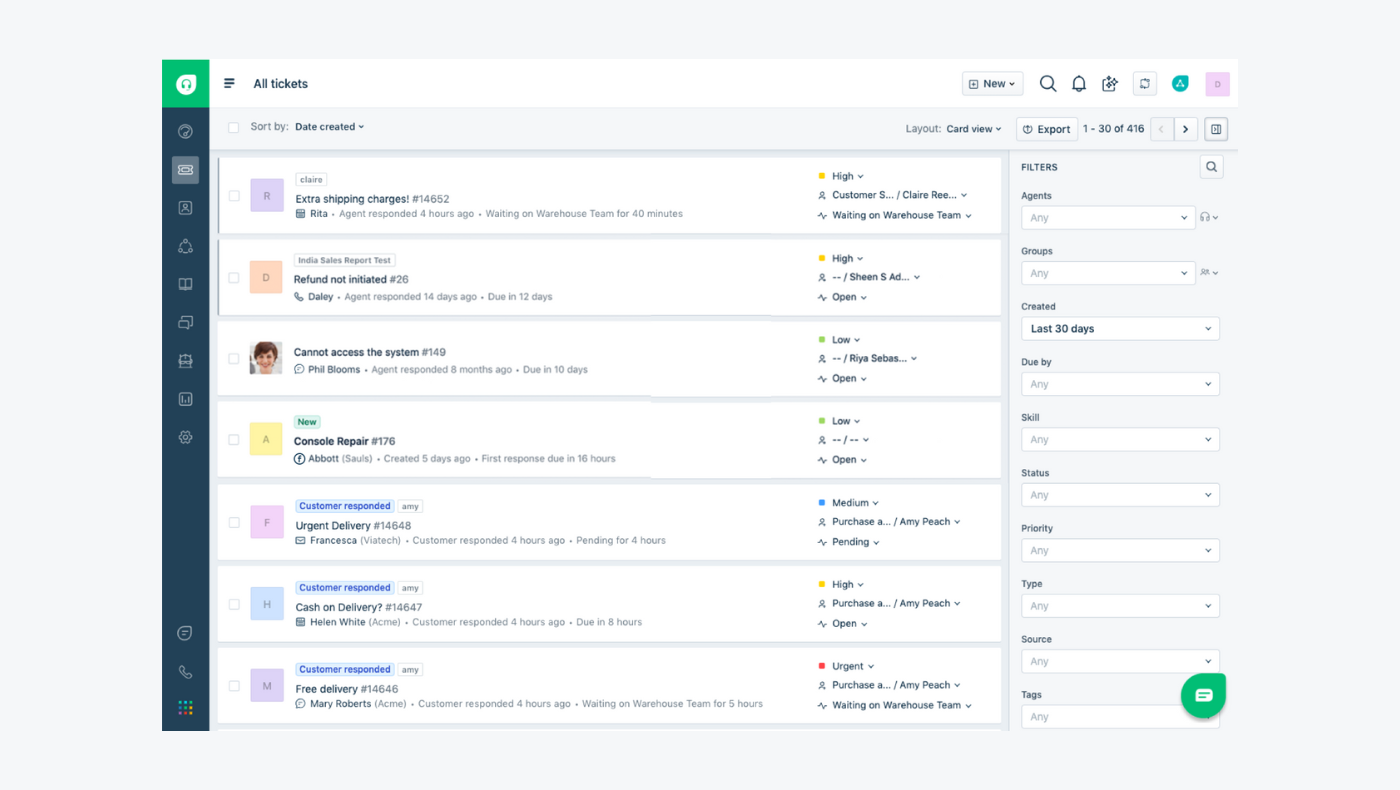Open the pink D profile avatar
The image size is (1400, 790).
point(1217,84)
